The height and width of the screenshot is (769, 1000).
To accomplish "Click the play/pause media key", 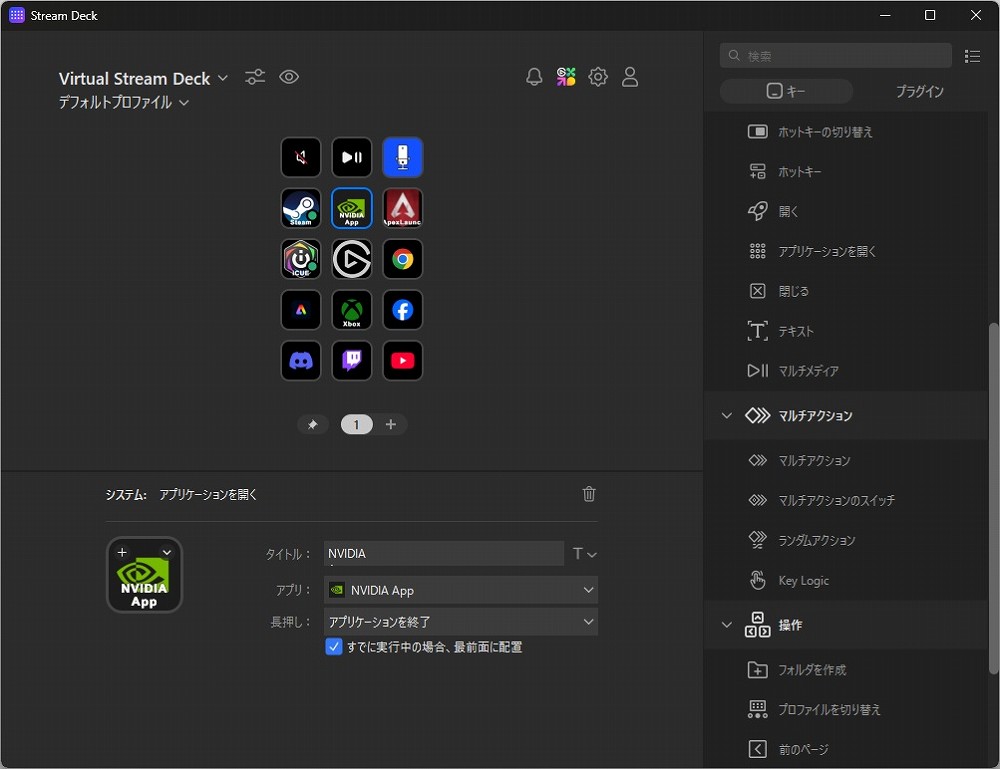I will pos(351,157).
